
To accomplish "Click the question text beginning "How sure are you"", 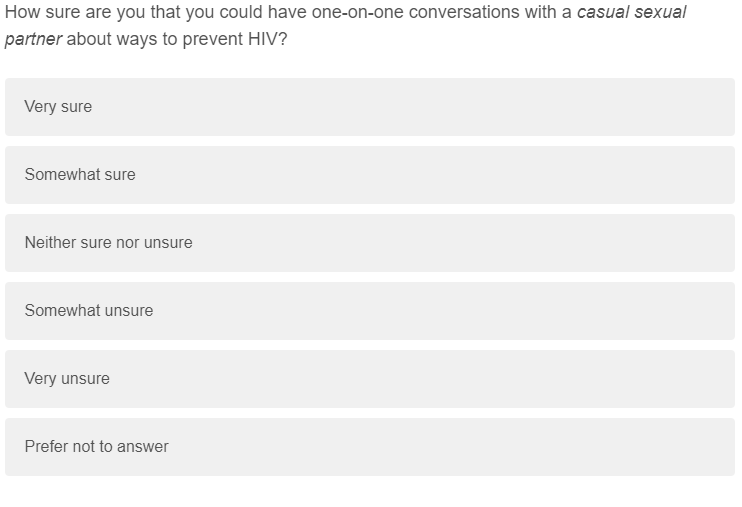I will [x=345, y=26].
